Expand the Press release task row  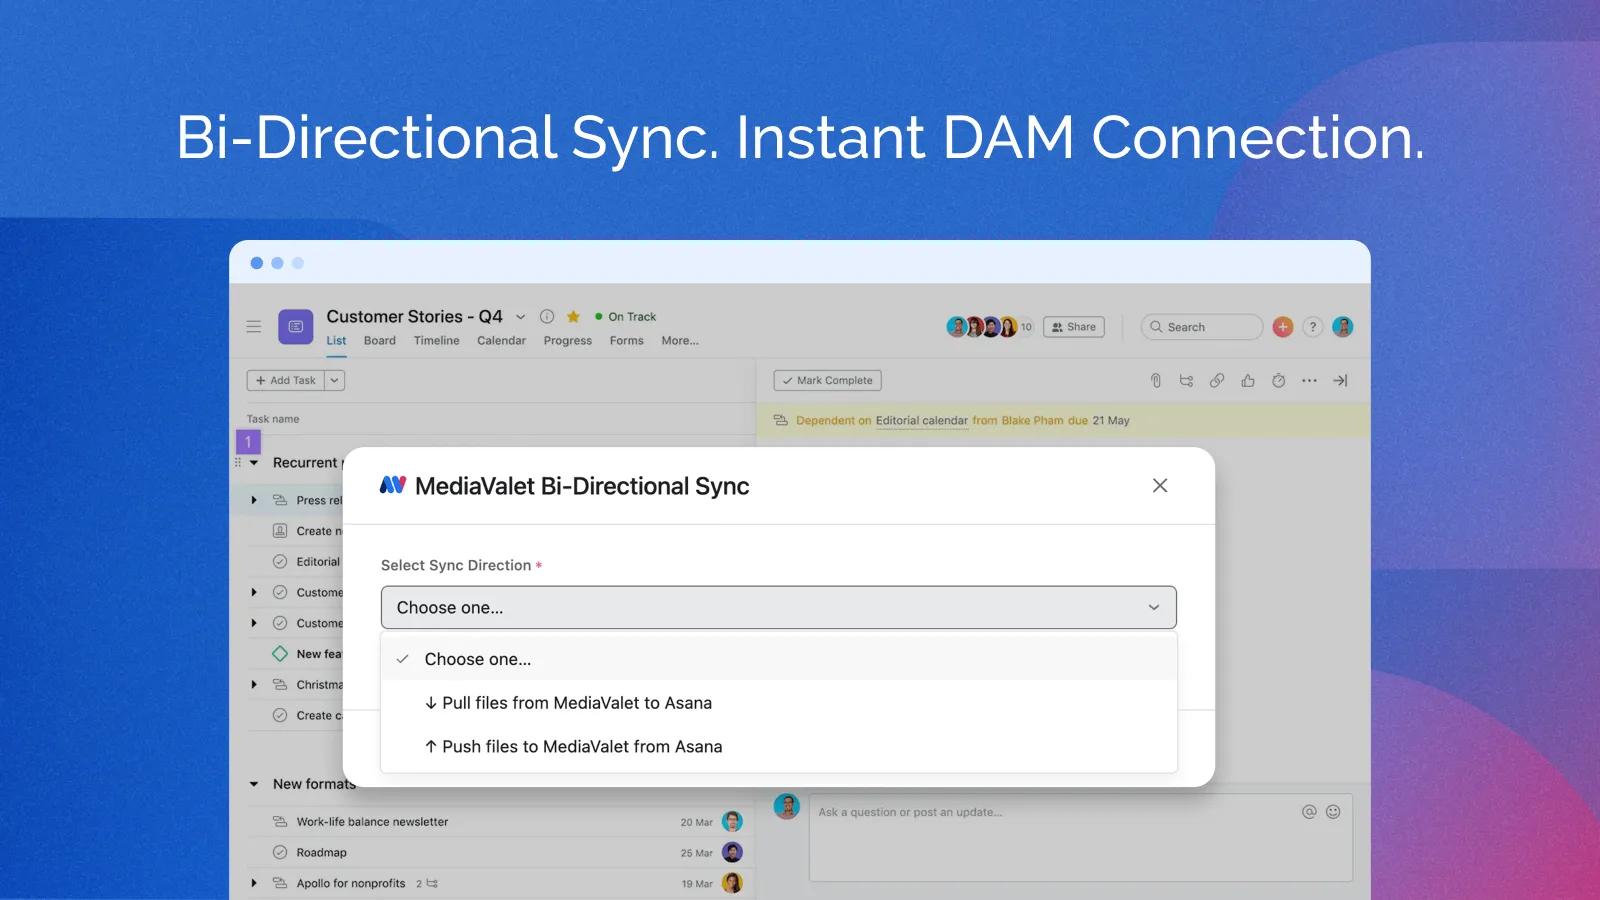pyautogui.click(x=254, y=500)
